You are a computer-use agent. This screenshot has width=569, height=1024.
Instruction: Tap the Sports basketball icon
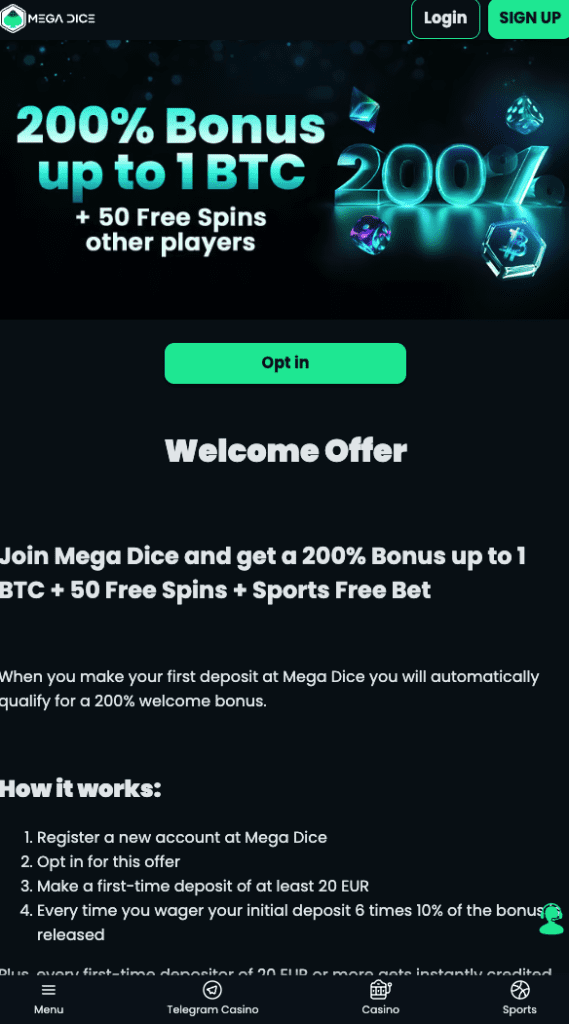coord(520,990)
